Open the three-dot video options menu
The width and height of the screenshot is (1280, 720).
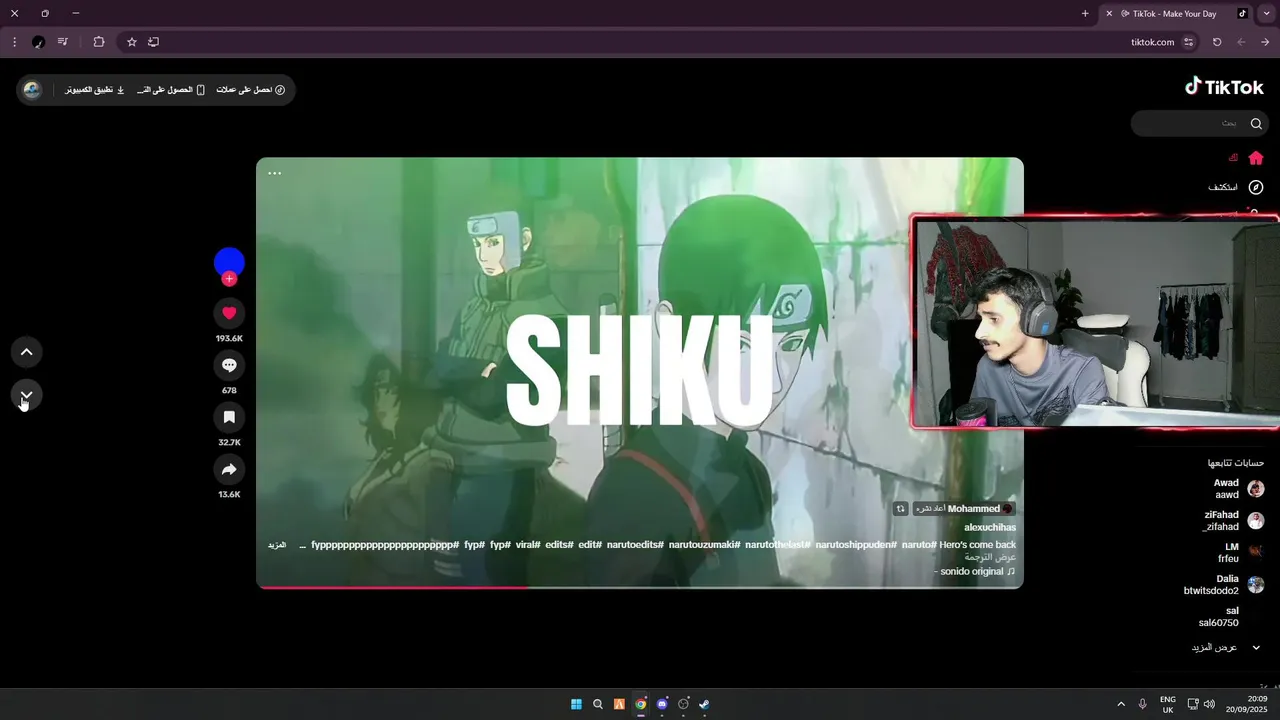pos(274,173)
